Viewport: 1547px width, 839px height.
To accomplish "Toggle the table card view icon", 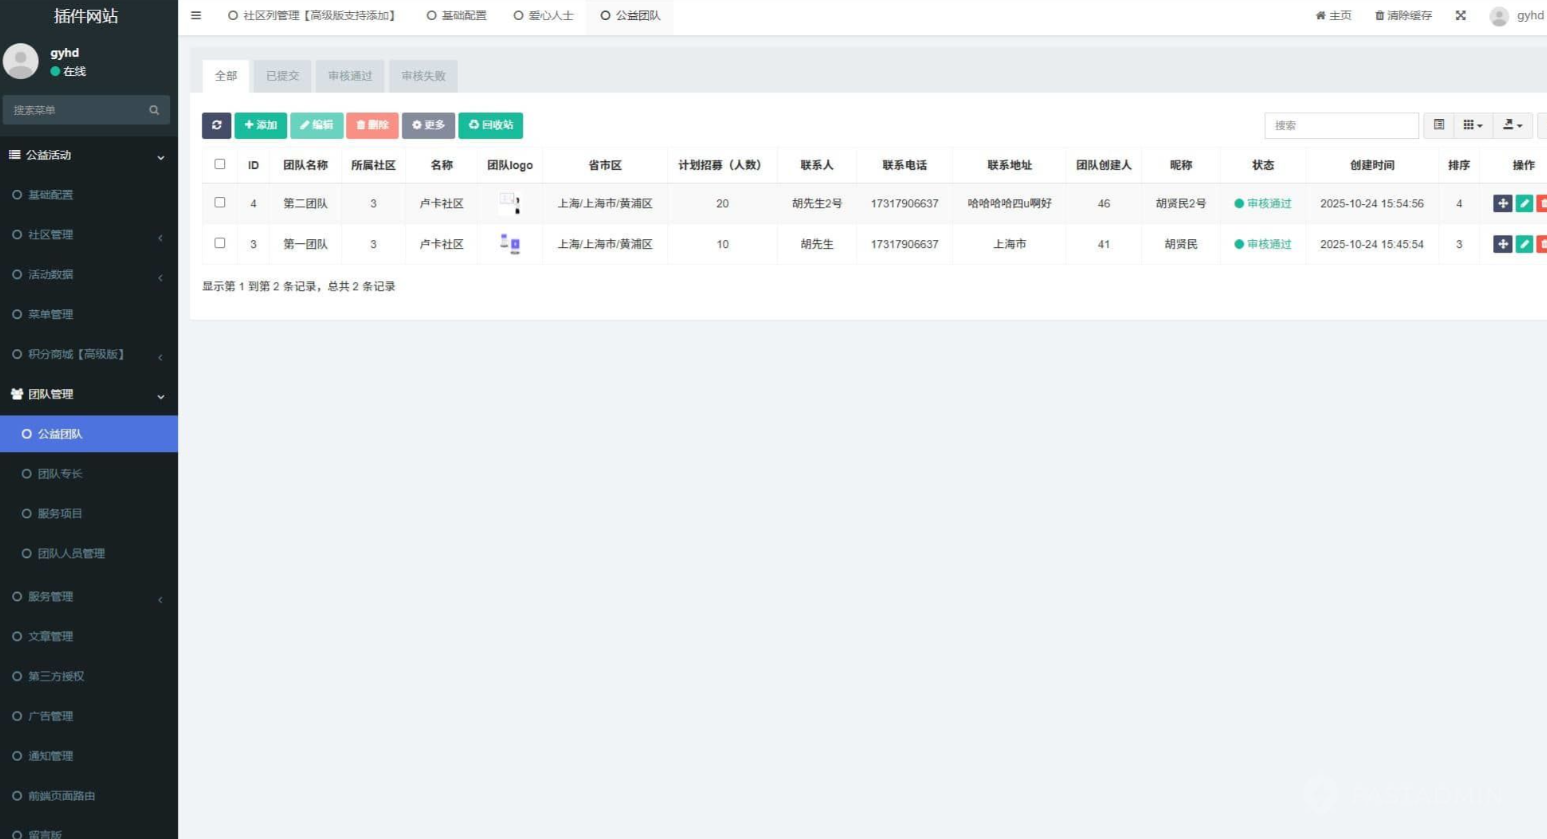I will pos(1439,125).
